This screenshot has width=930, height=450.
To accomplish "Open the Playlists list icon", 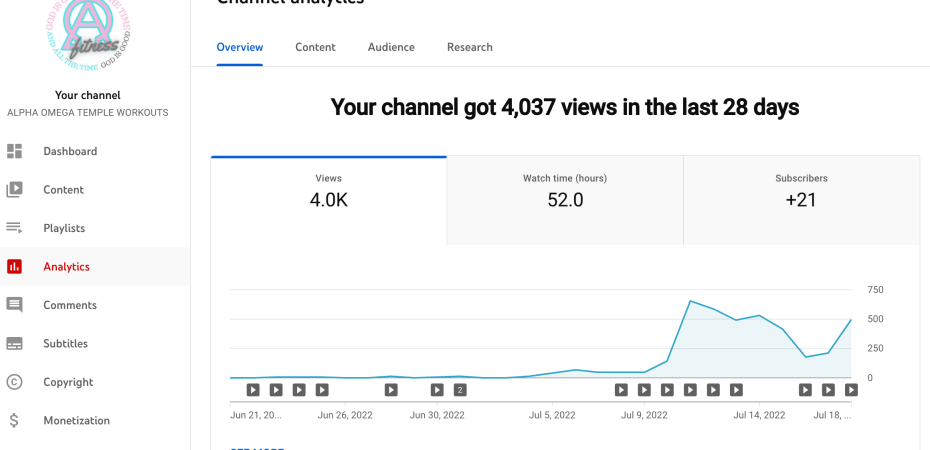I will pos(14,228).
